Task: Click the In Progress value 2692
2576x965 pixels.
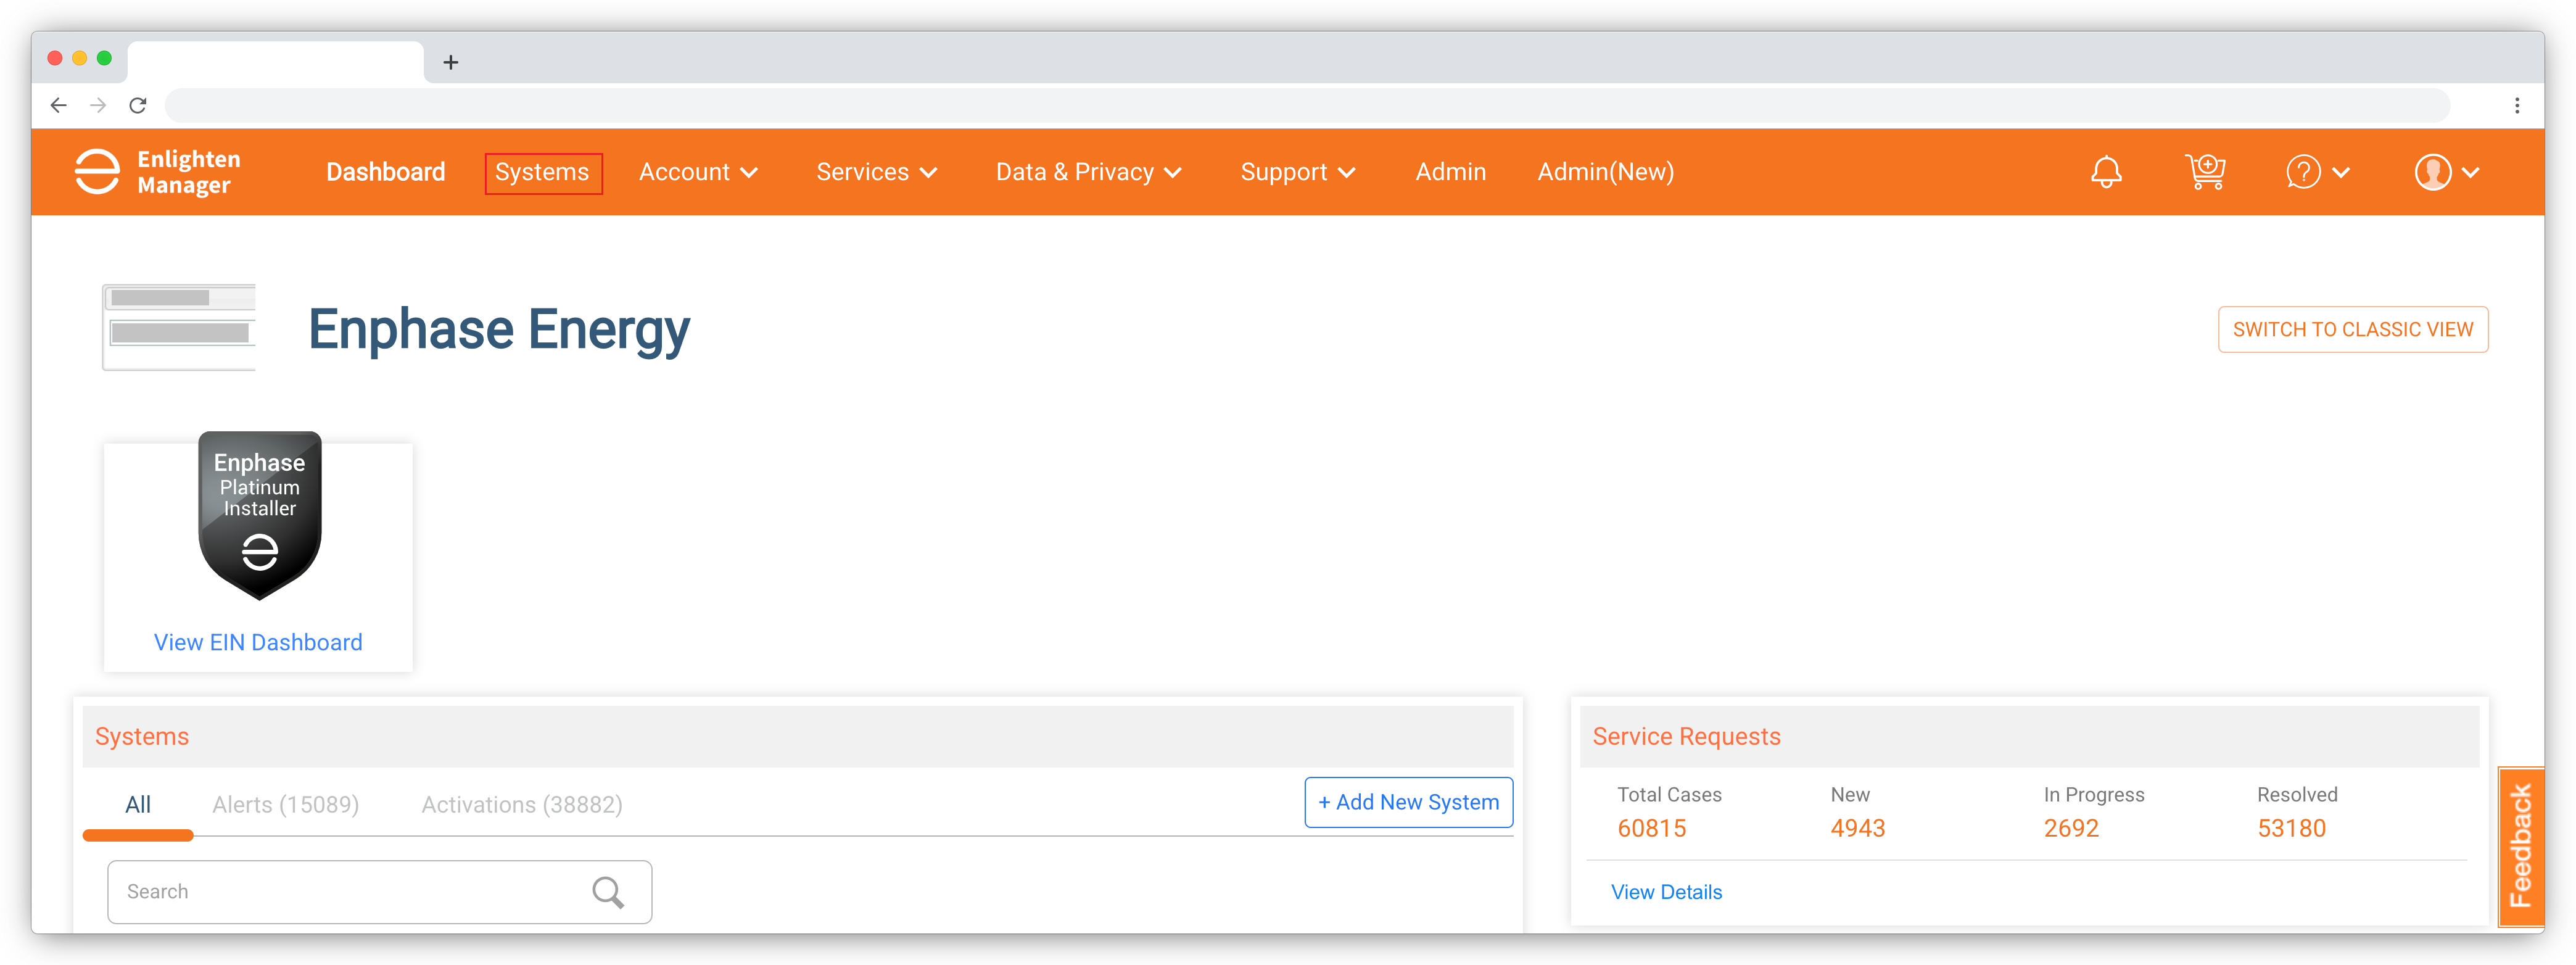Action: (2071, 828)
